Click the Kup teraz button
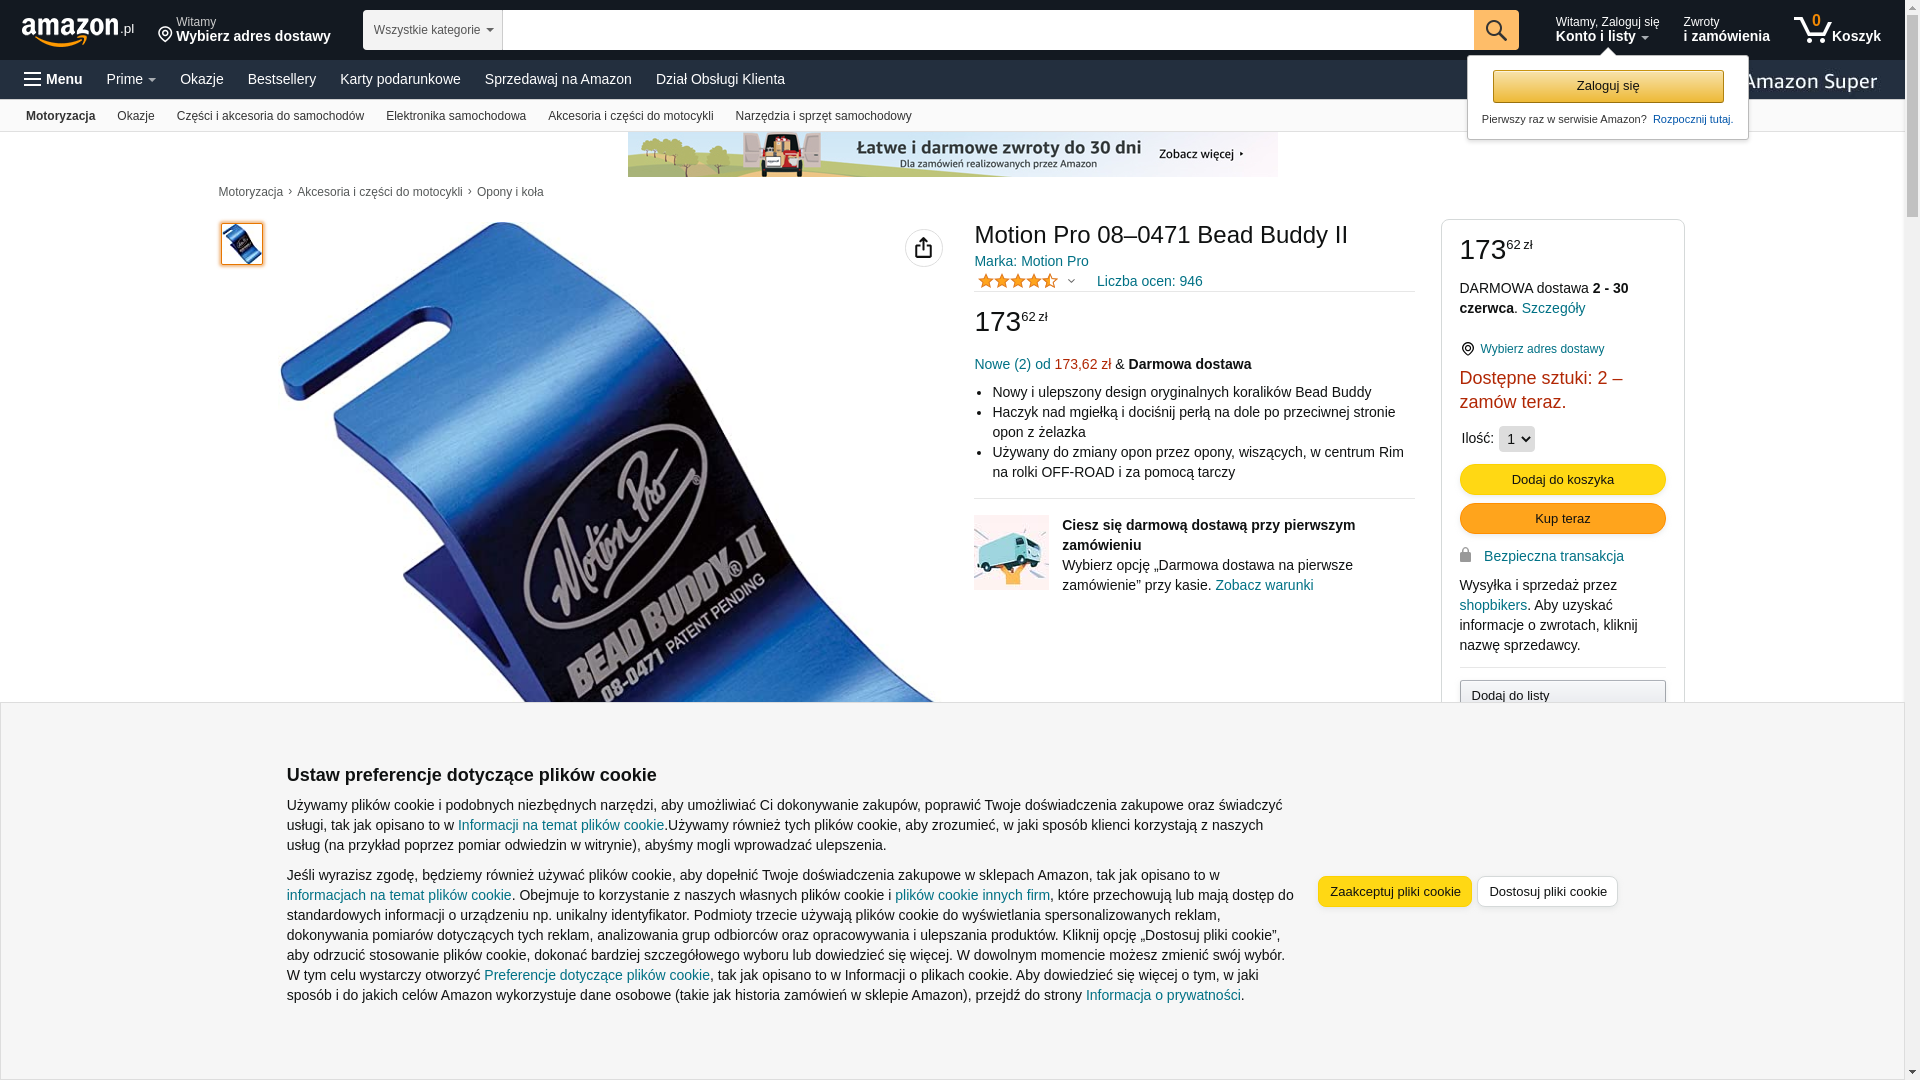 1563,519
